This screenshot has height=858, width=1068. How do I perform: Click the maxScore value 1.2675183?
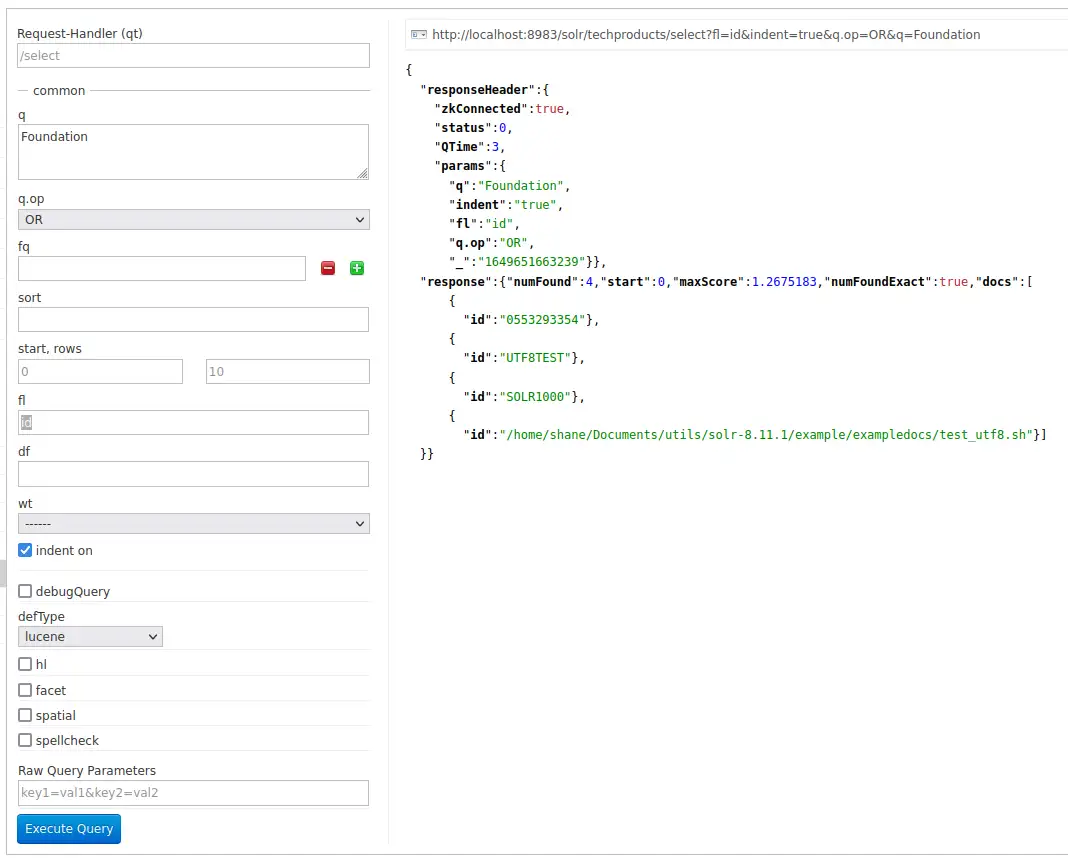[784, 281]
